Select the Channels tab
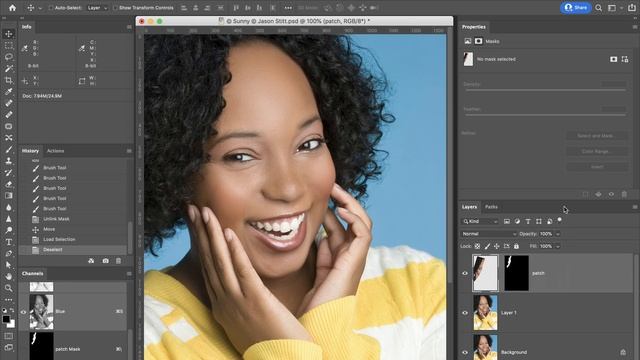The height and width of the screenshot is (360, 640). [x=33, y=273]
